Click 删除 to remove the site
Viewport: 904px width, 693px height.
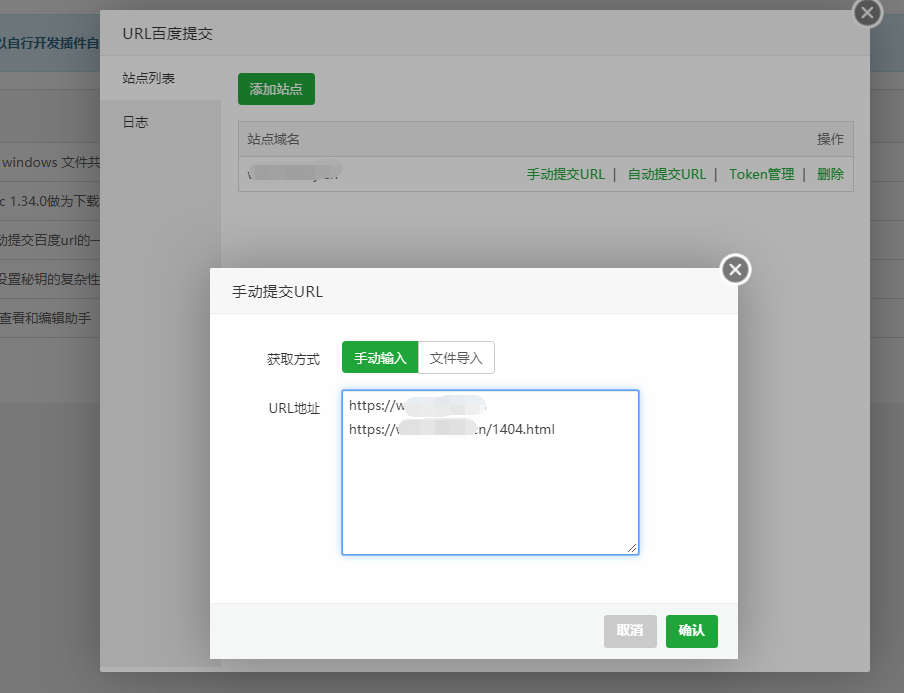point(830,174)
